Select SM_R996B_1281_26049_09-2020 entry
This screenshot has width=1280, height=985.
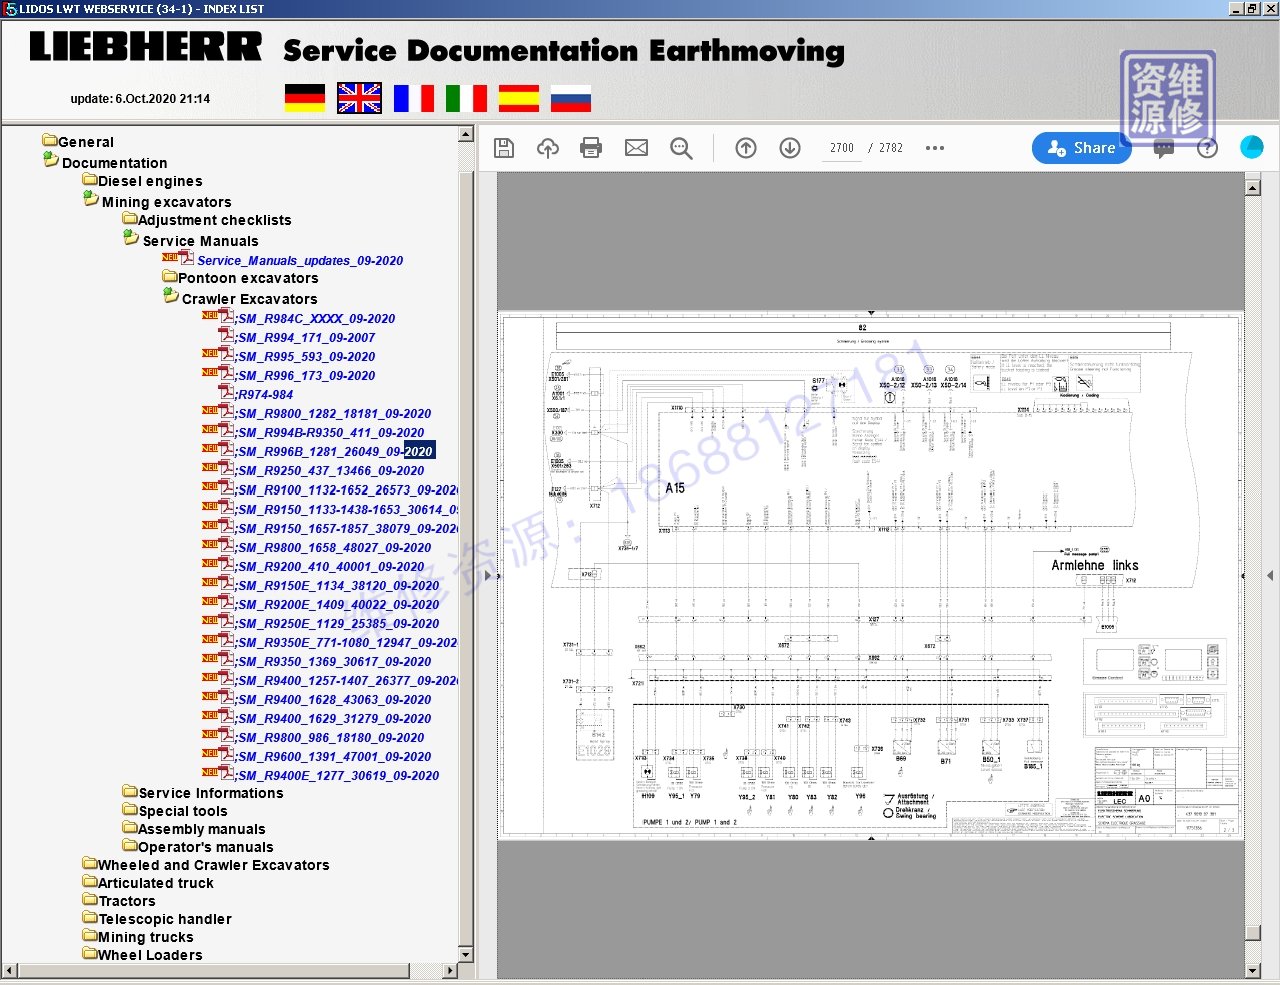(x=335, y=451)
